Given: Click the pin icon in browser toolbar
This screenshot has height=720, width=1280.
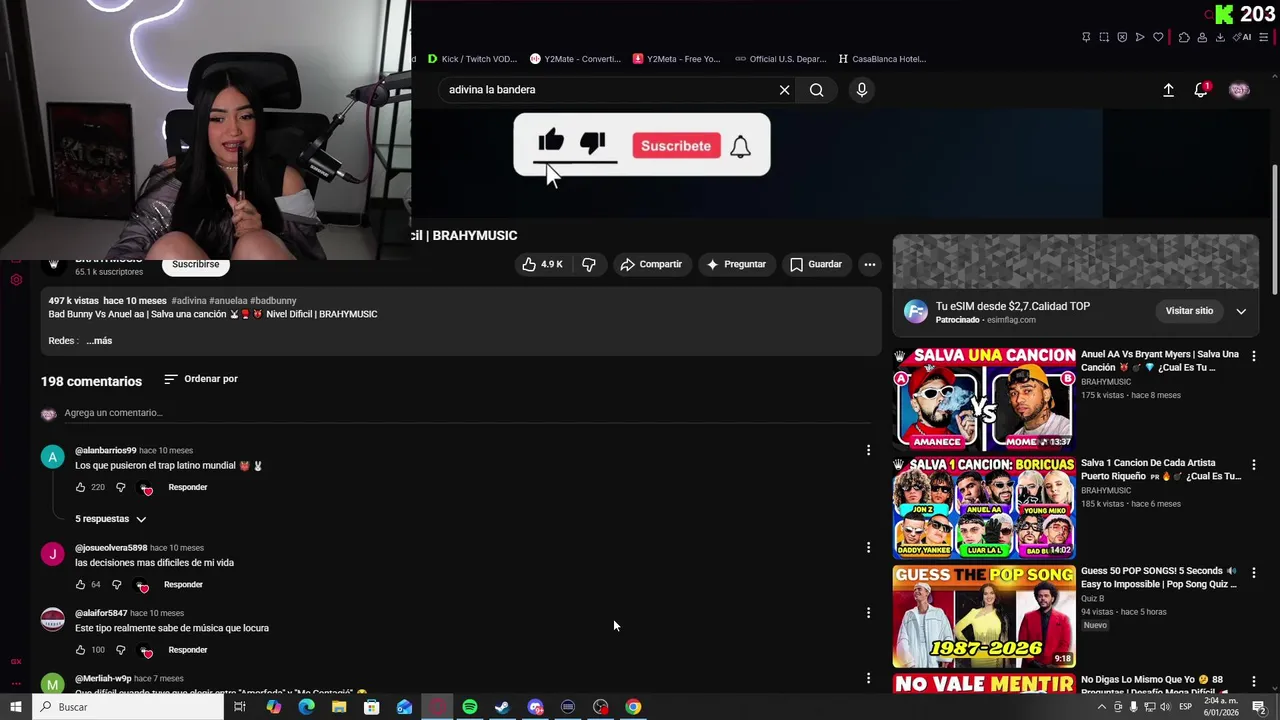Looking at the screenshot, I should 1086,37.
